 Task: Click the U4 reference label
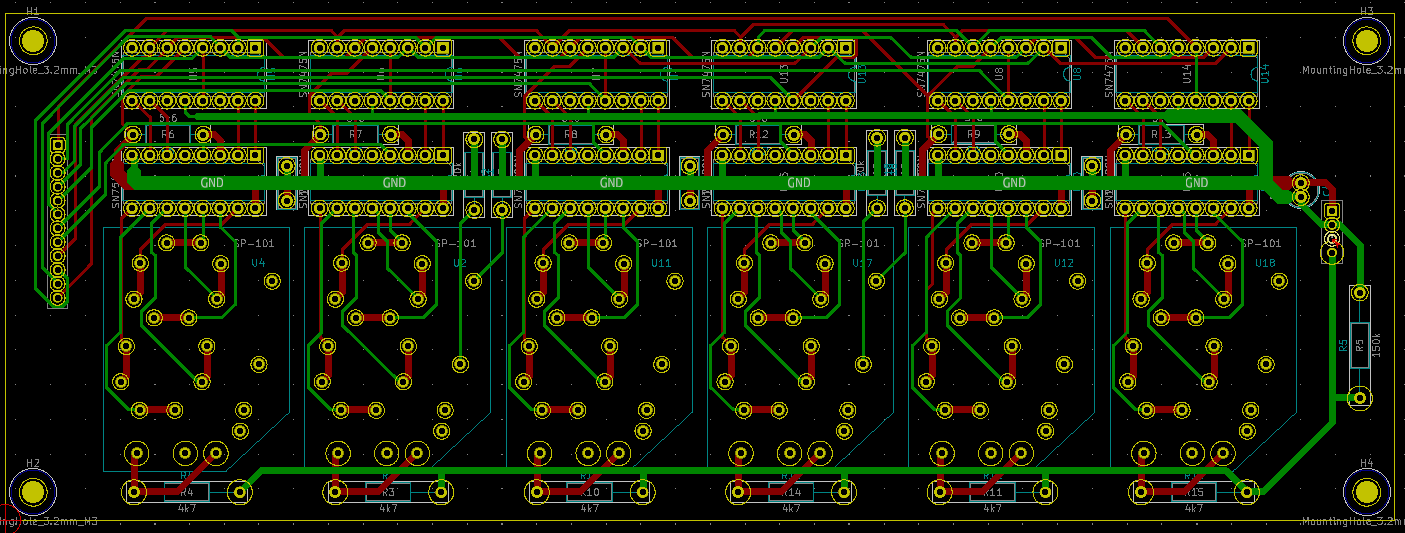pos(258,263)
